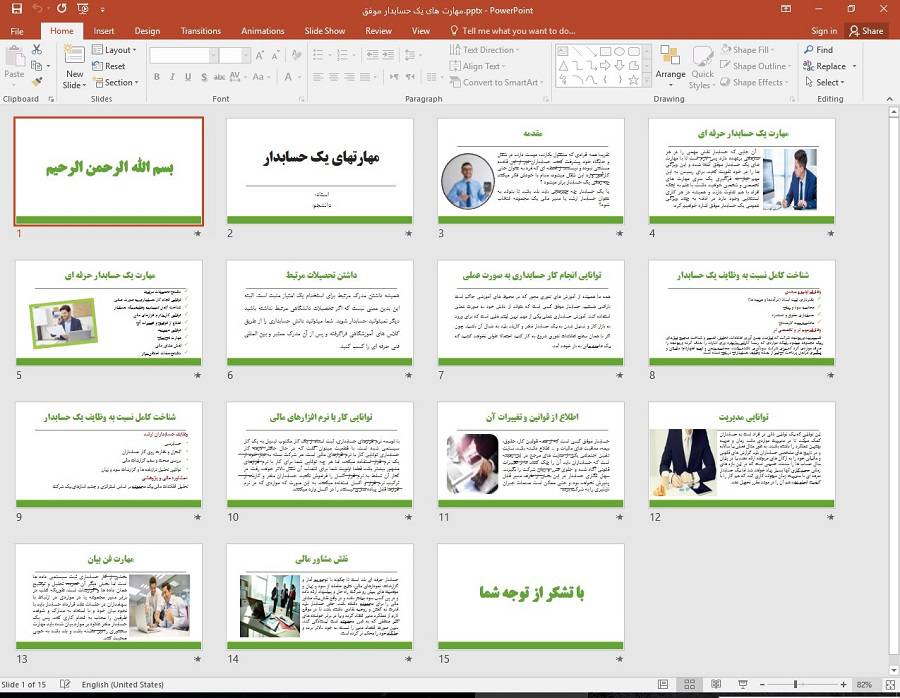Toggle italic formatting
Image resolution: width=900 pixels, height=698 pixels.
click(x=172, y=76)
